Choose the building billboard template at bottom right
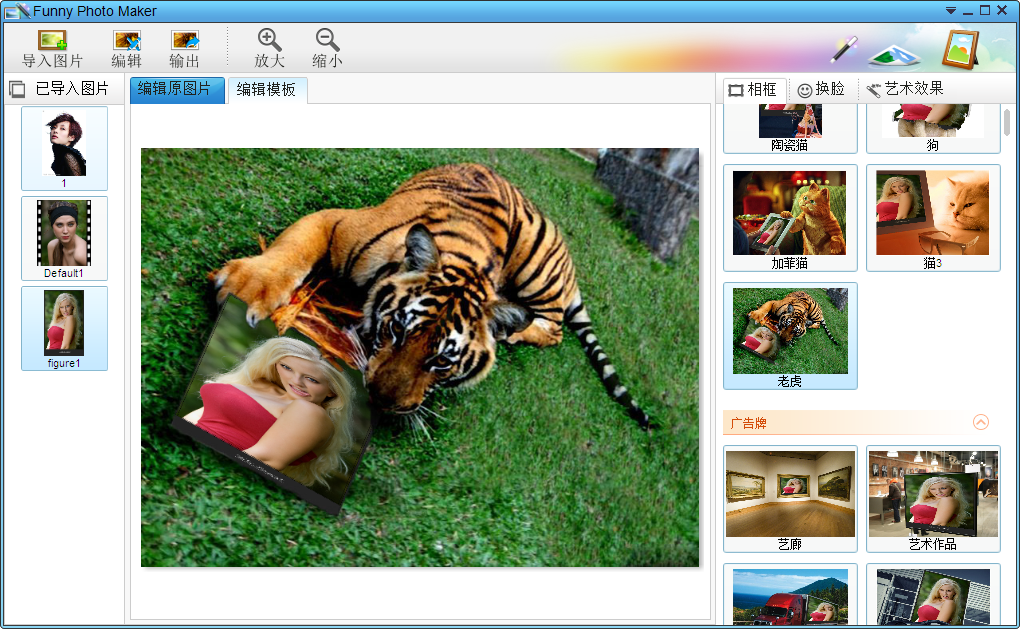 tap(933, 595)
